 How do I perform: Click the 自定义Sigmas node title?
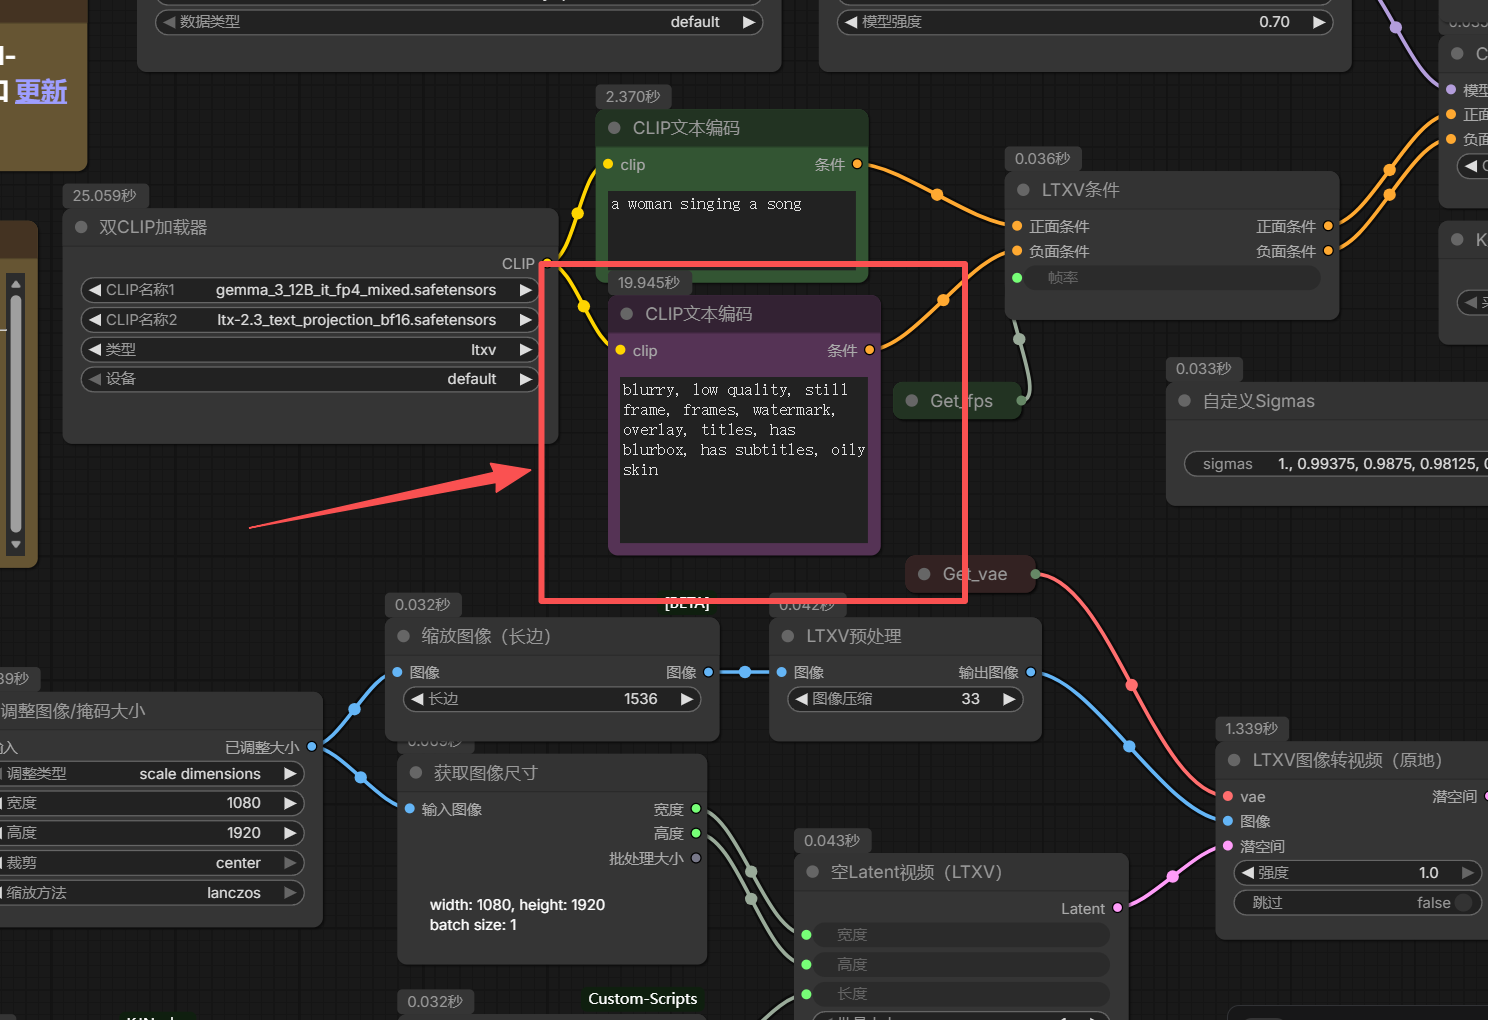pos(1259,401)
